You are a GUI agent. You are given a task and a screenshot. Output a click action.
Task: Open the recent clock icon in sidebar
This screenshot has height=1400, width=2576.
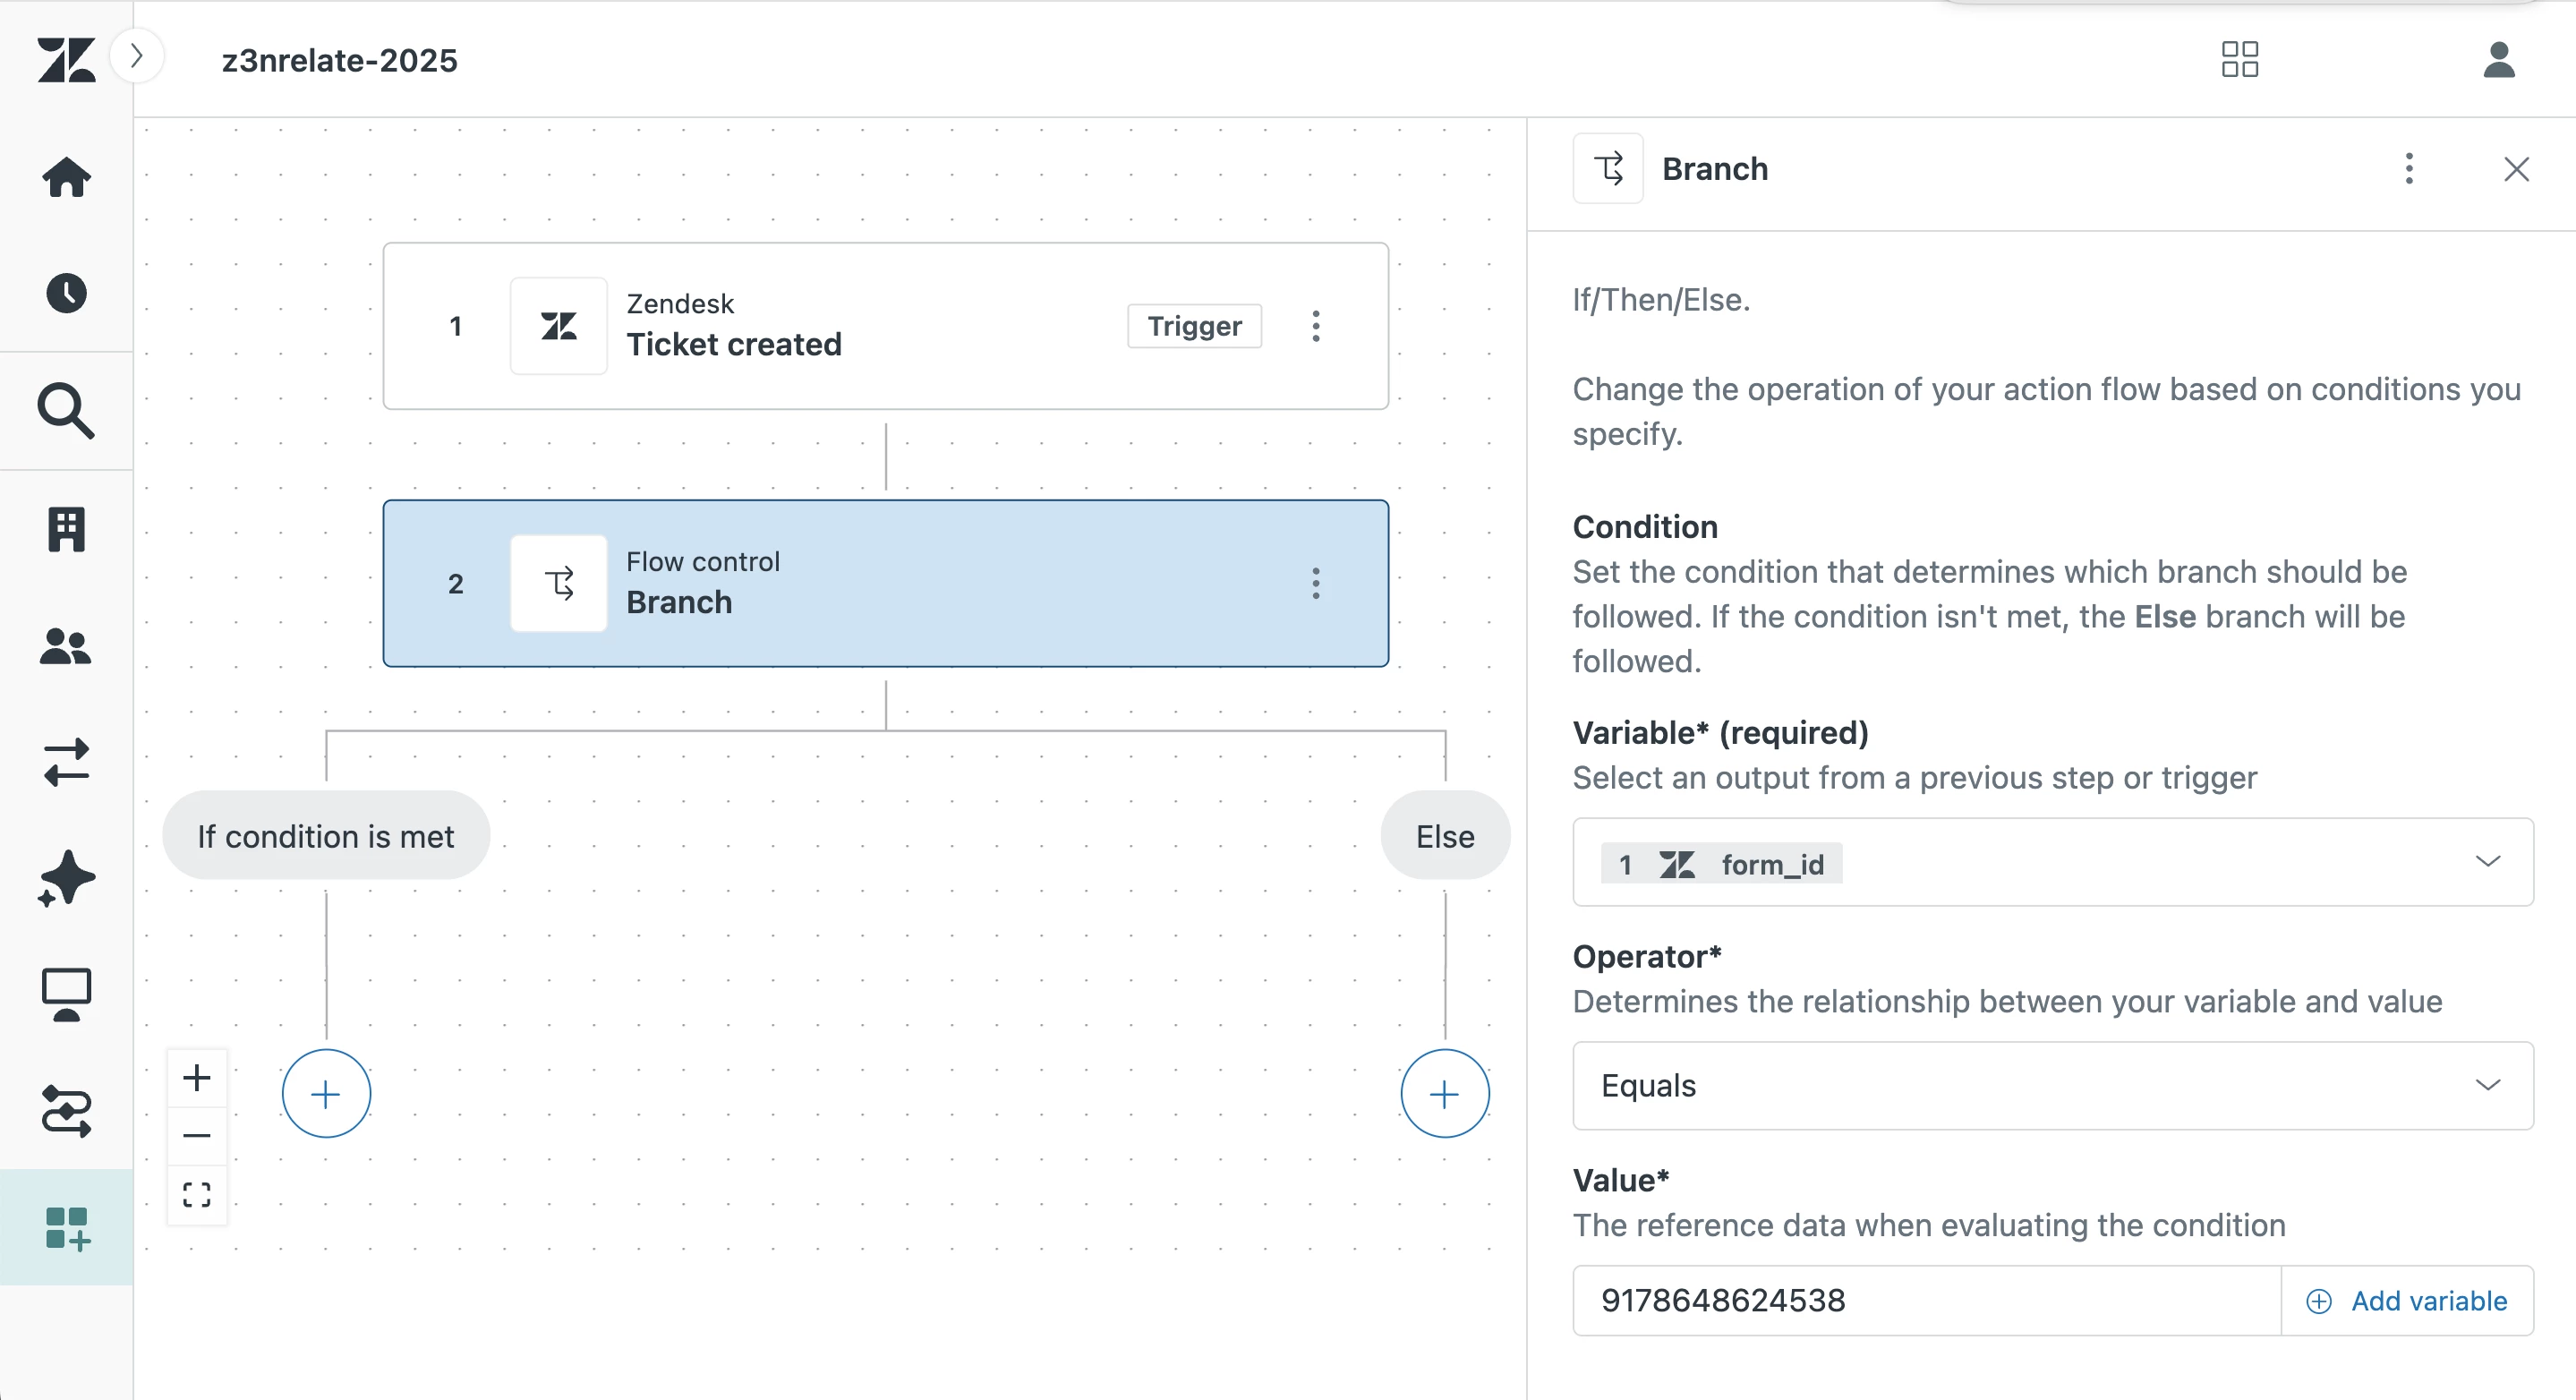click(66, 293)
